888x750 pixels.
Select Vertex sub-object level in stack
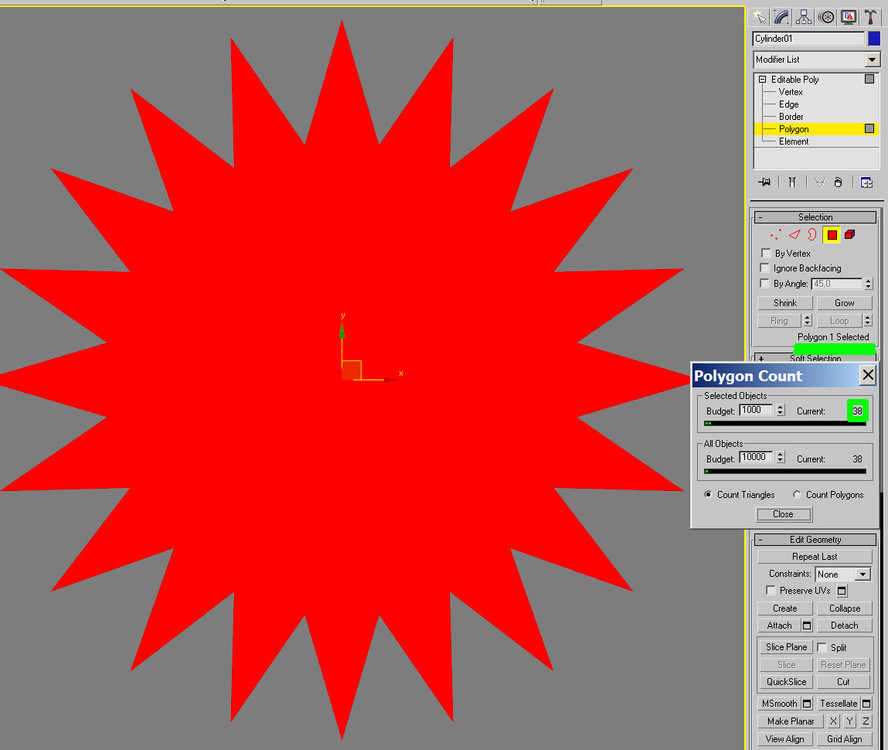tap(791, 92)
